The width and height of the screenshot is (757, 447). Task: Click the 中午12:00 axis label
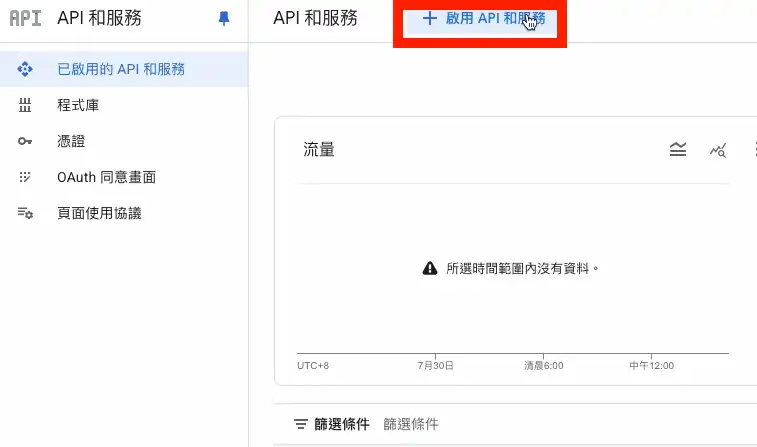point(651,366)
